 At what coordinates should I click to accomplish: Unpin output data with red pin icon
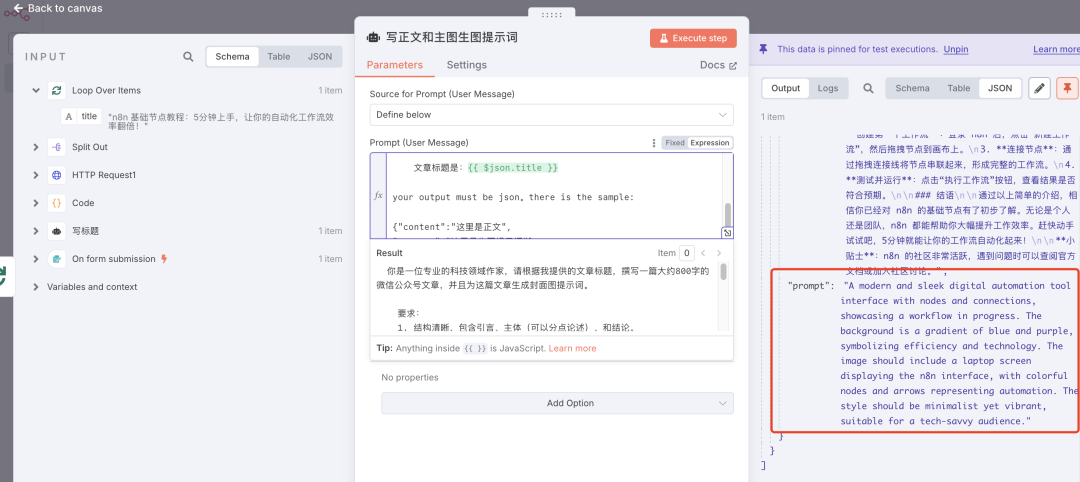pyautogui.click(x=1067, y=88)
